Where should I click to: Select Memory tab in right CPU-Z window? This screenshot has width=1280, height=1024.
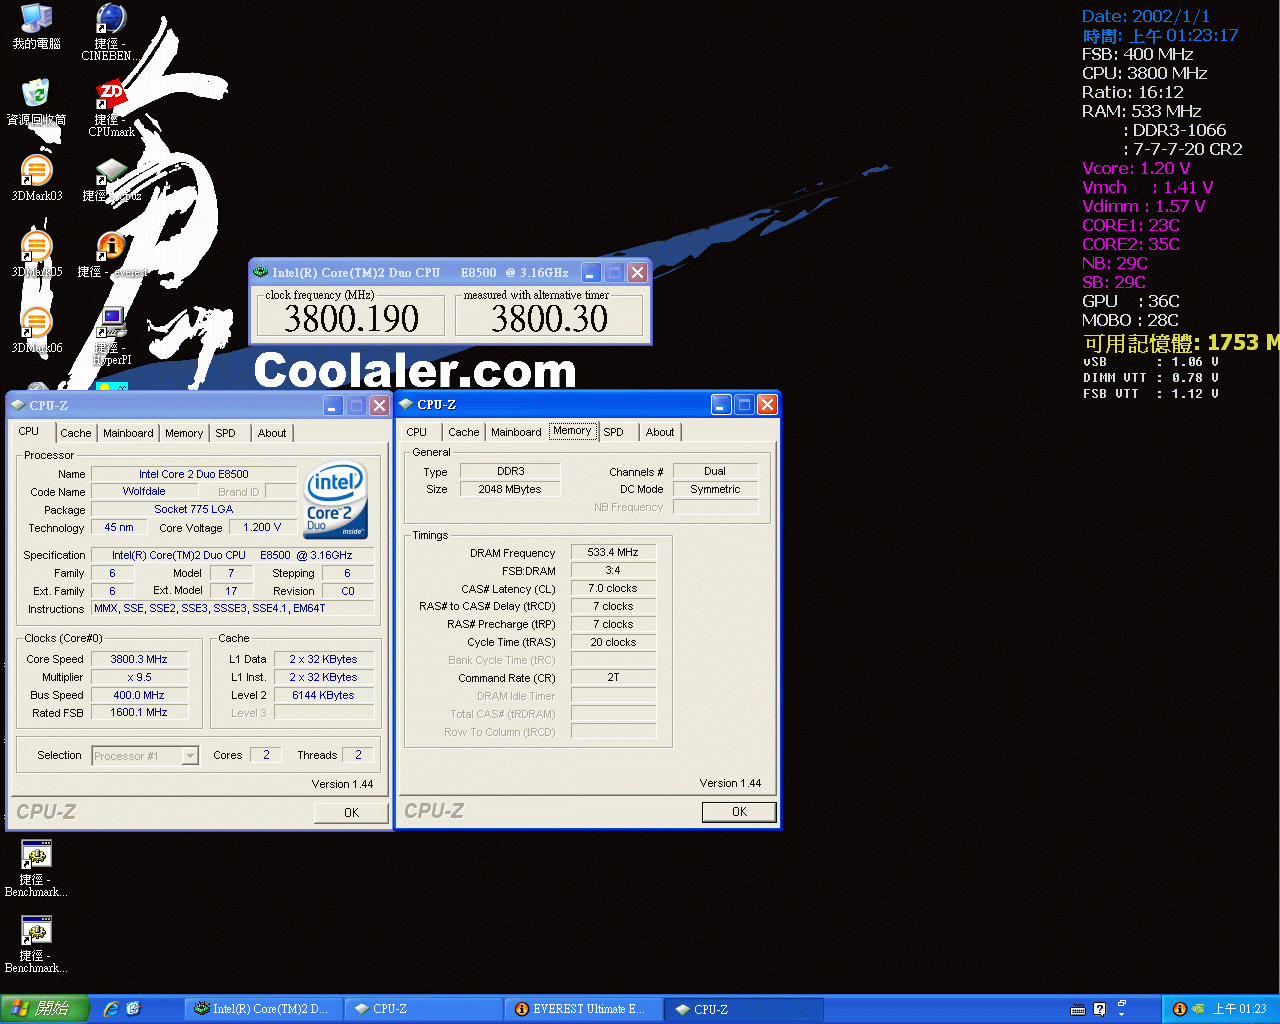tap(572, 431)
